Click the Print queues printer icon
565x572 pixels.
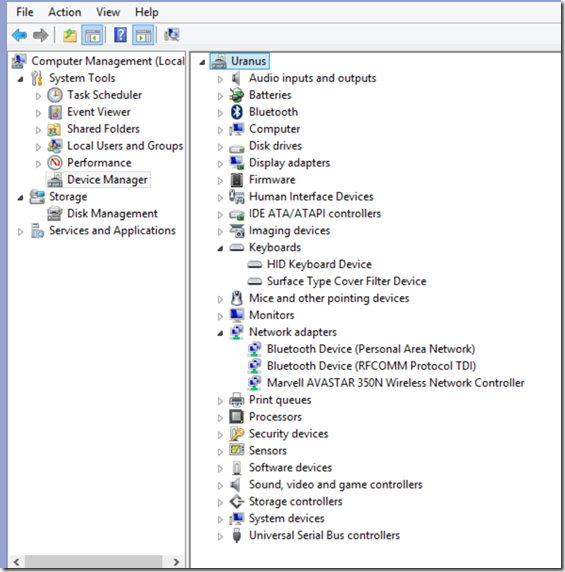click(237, 400)
